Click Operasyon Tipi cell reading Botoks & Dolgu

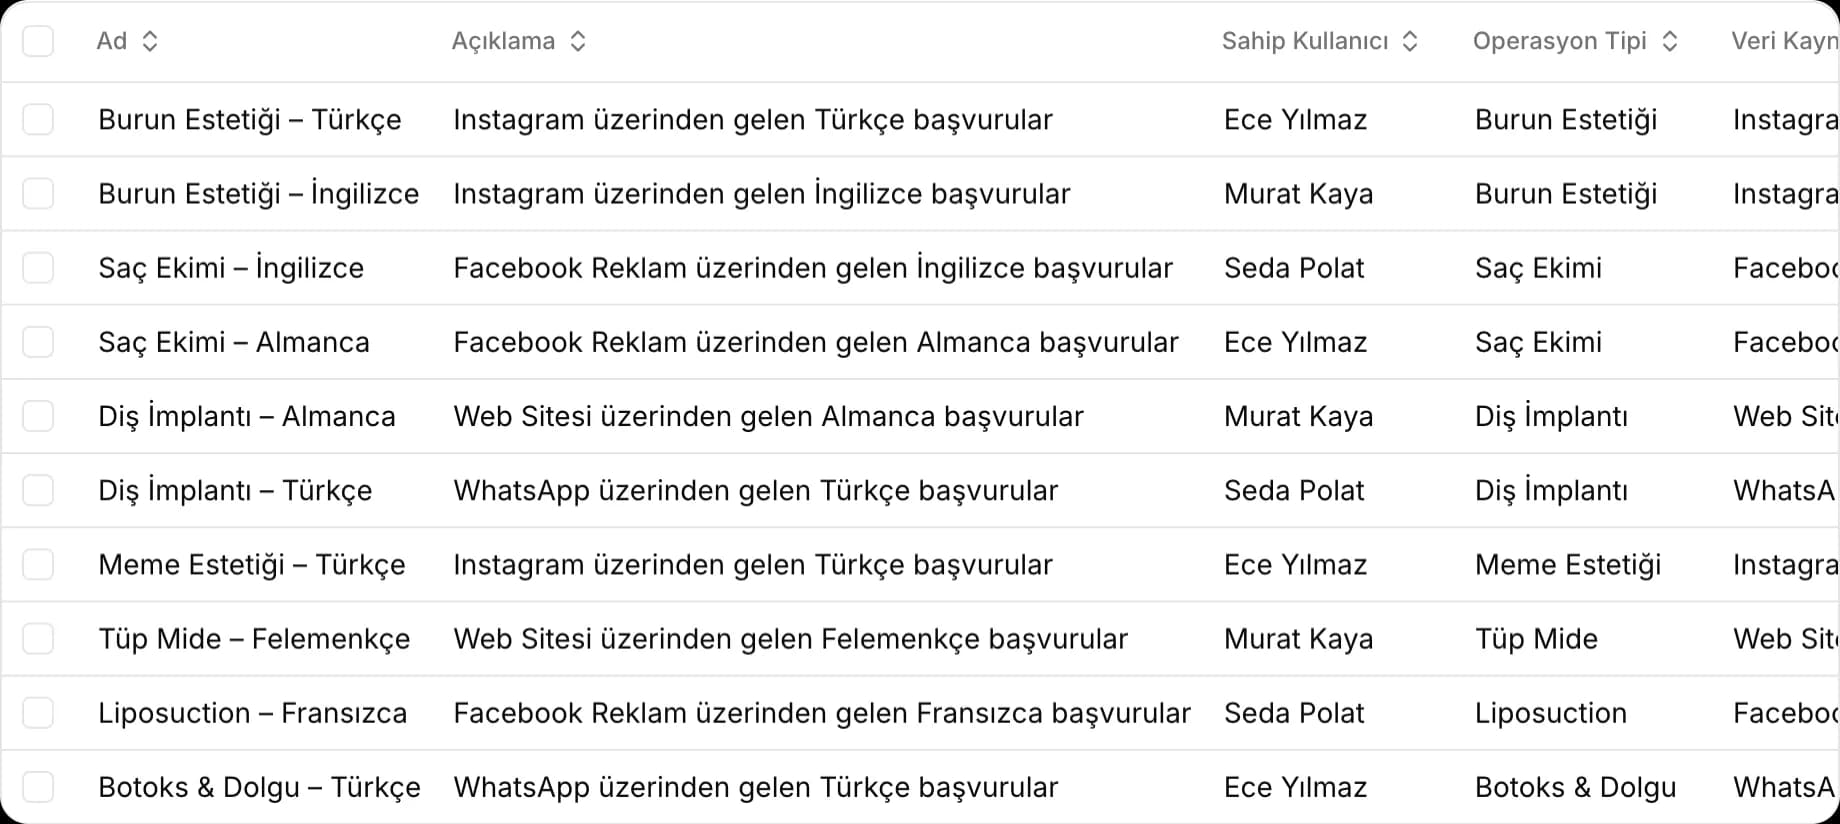[1575, 787]
